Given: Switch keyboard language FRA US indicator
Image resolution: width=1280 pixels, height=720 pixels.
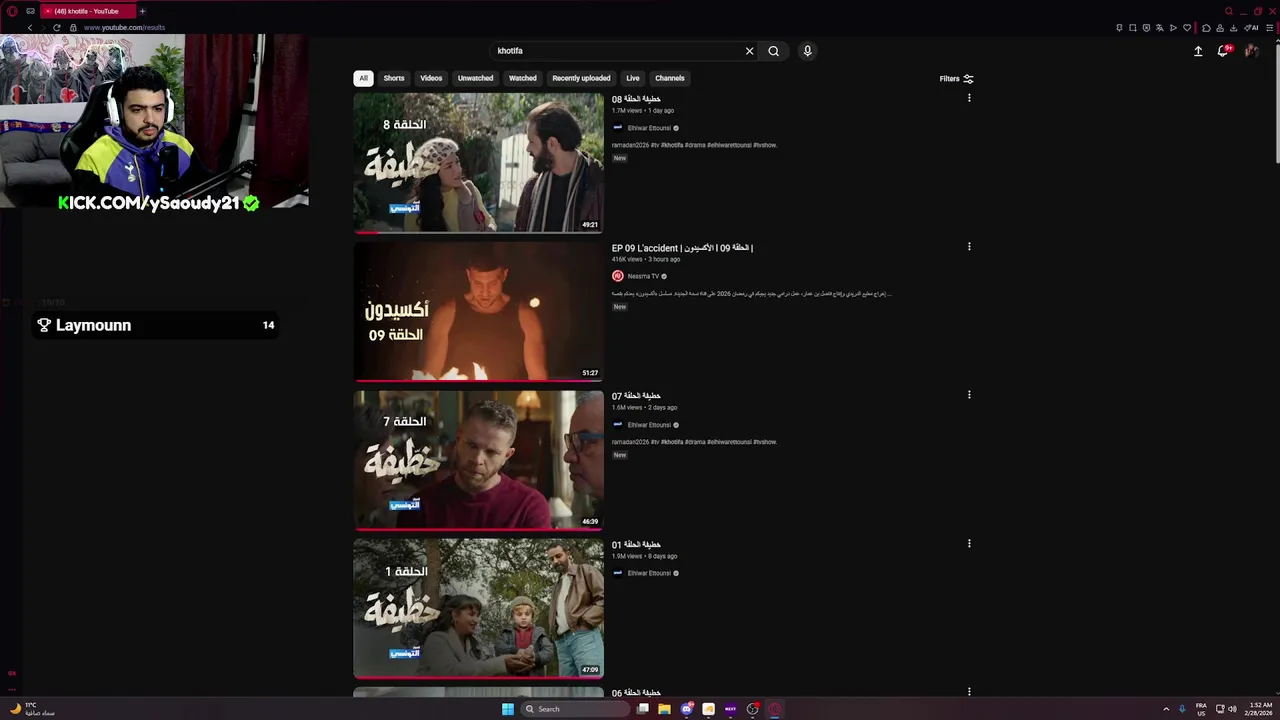Looking at the screenshot, I should (1201, 709).
